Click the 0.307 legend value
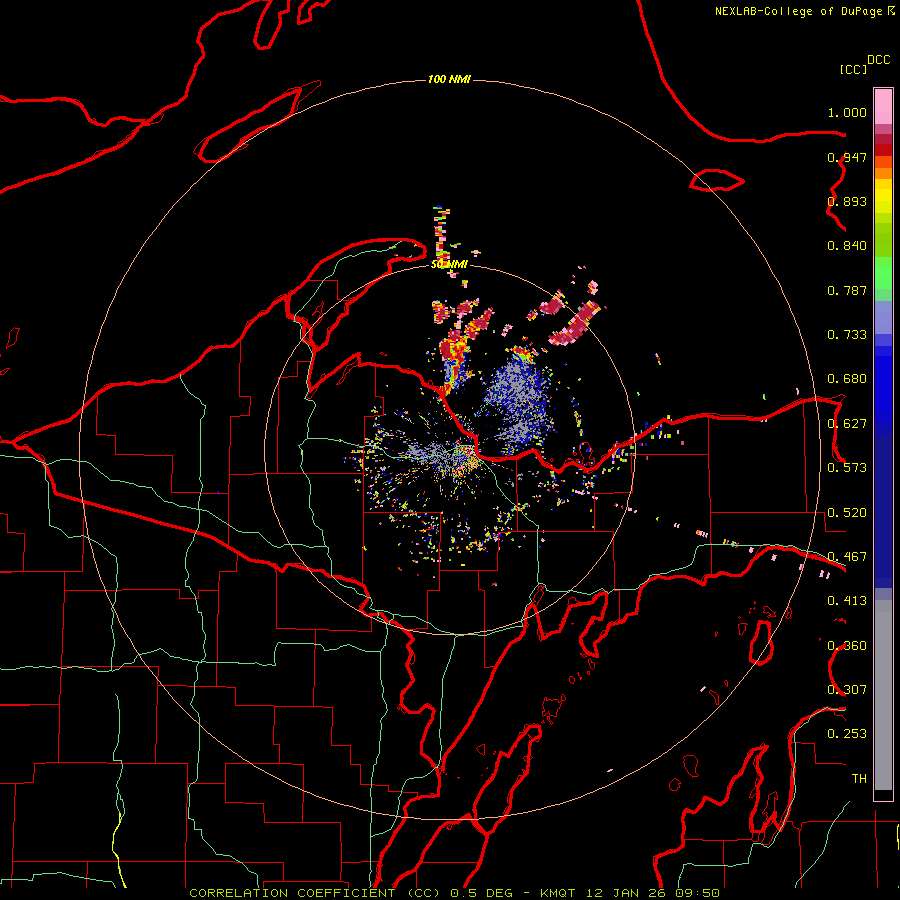 pyautogui.click(x=847, y=690)
